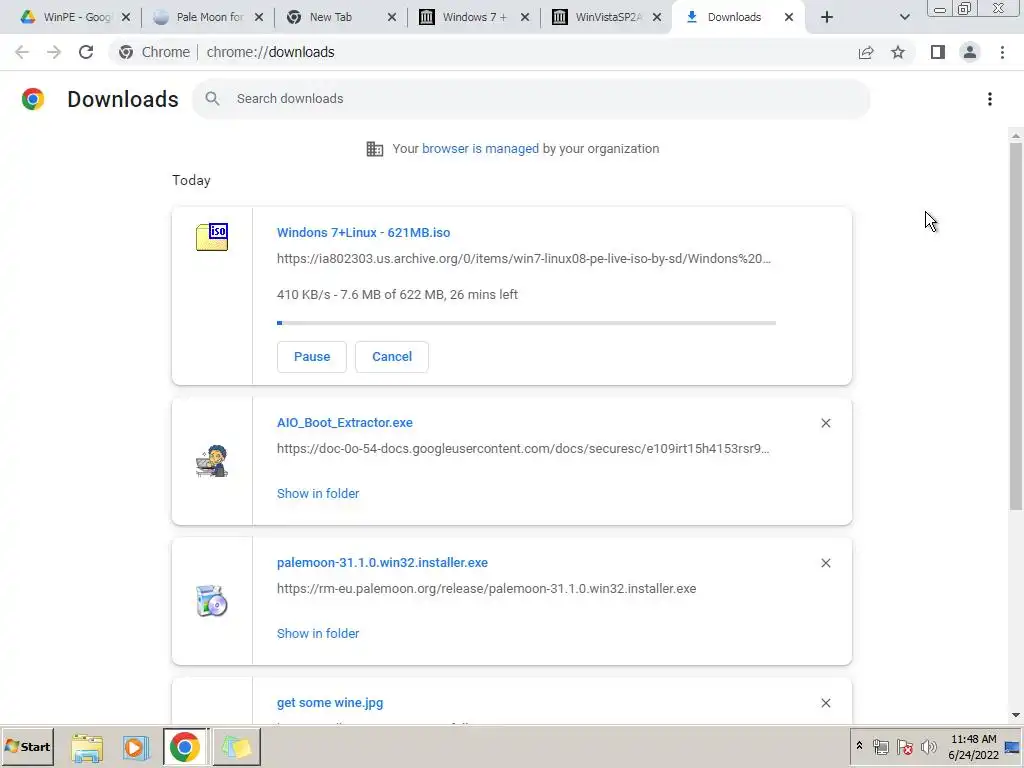Remove get some wine.jpg from the list
The width and height of the screenshot is (1024, 768).
(825, 703)
